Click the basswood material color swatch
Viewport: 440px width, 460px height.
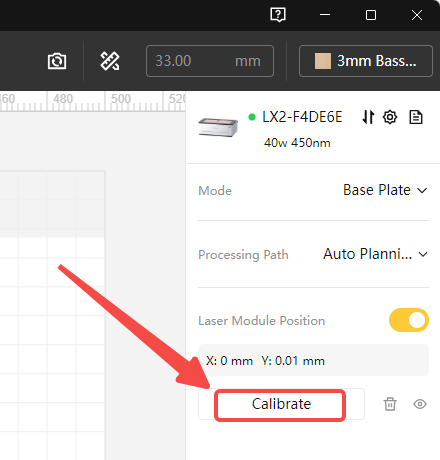[323, 61]
